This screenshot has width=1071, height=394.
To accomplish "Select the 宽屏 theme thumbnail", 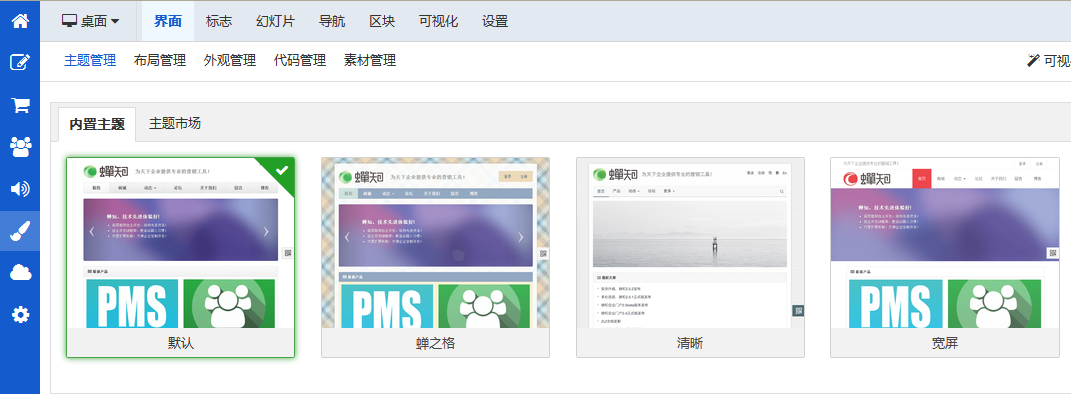I will tap(945, 242).
